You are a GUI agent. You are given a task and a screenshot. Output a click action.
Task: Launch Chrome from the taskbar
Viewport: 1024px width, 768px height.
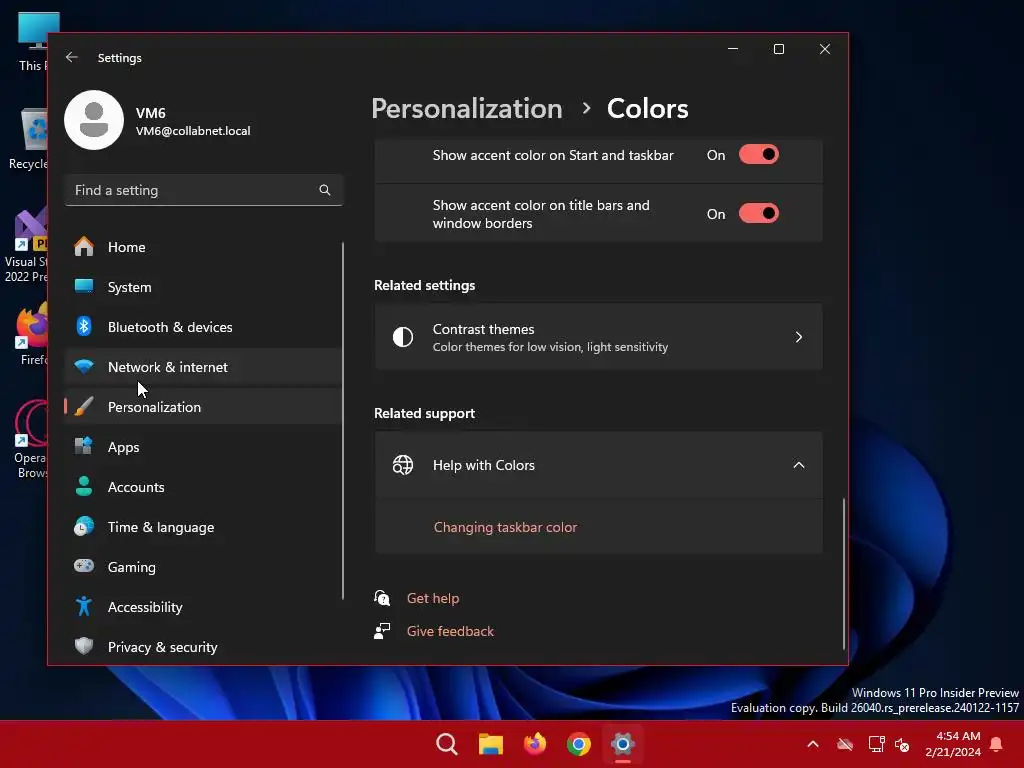coord(579,744)
